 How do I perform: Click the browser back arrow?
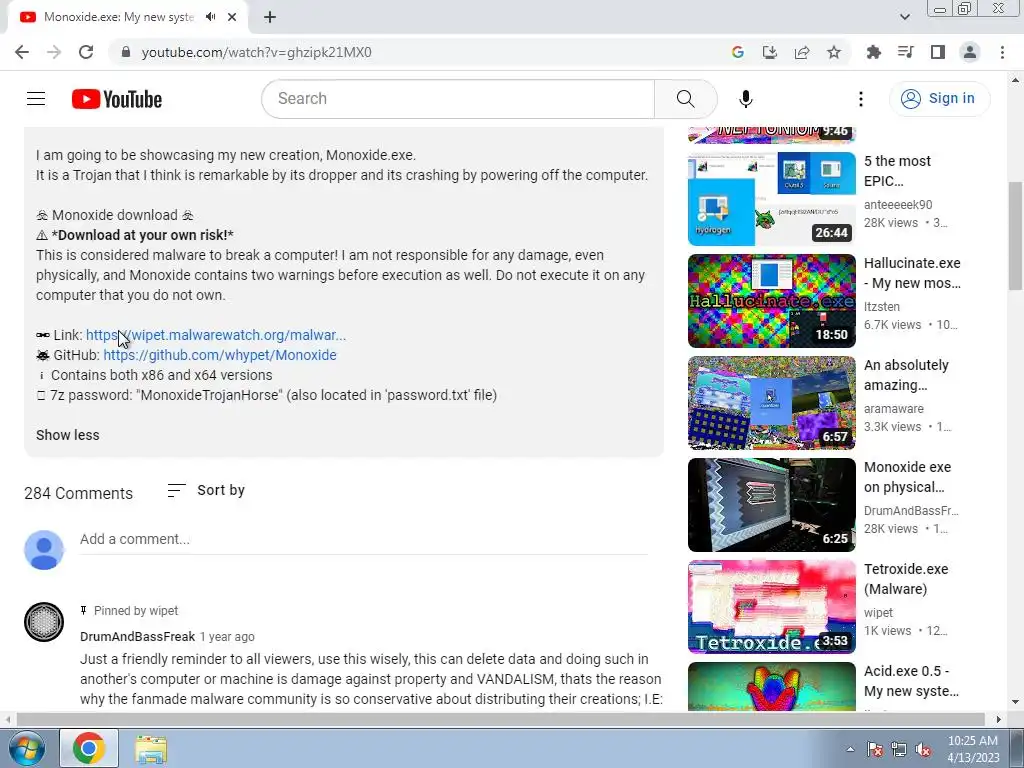pos(22,52)
